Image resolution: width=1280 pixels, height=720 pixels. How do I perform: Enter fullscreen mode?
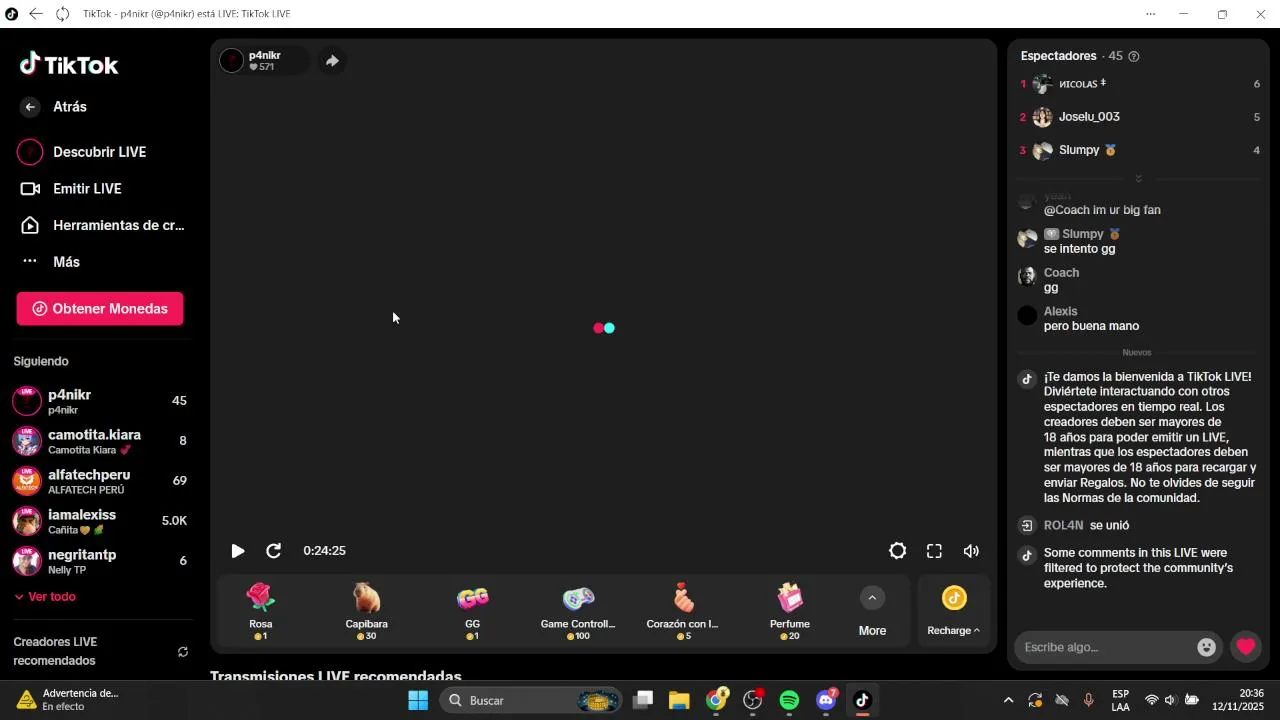click(x=934, y=551)
